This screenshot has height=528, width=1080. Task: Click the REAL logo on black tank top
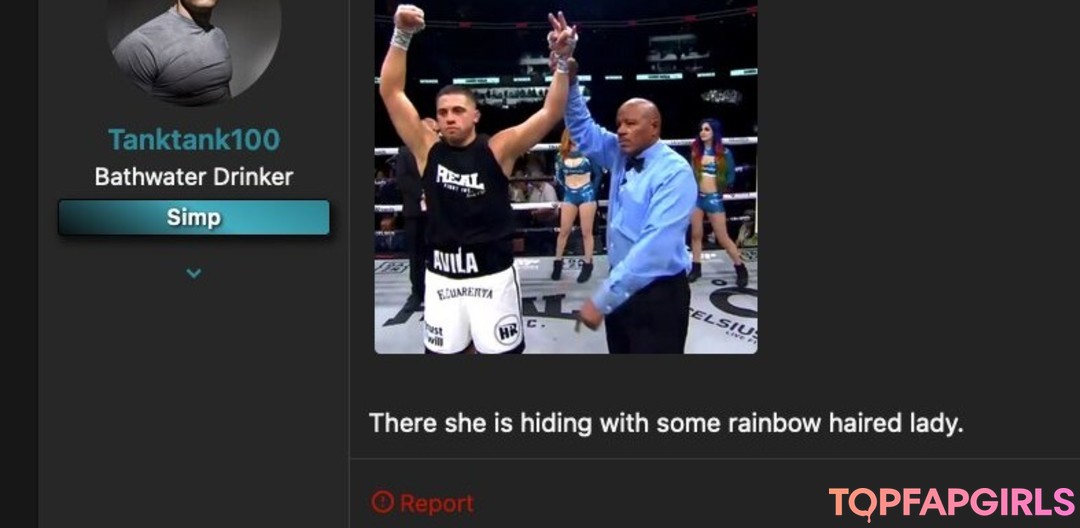pyautogui.click(x=460, y=180)
